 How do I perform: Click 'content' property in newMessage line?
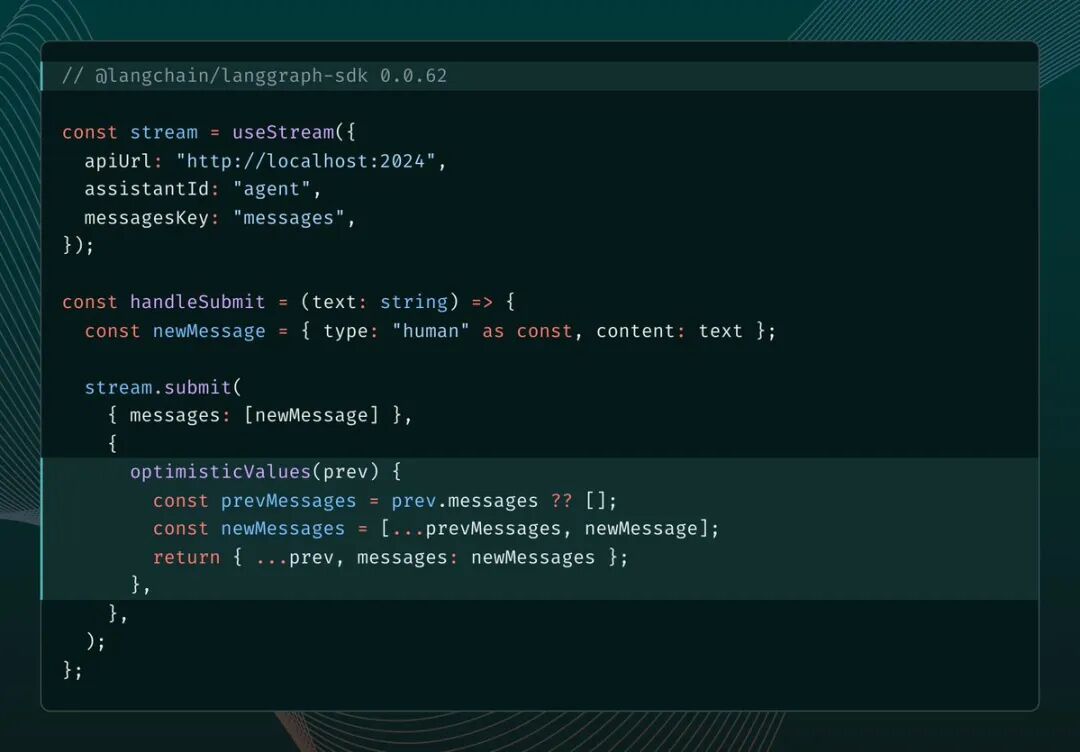point(636,331)
